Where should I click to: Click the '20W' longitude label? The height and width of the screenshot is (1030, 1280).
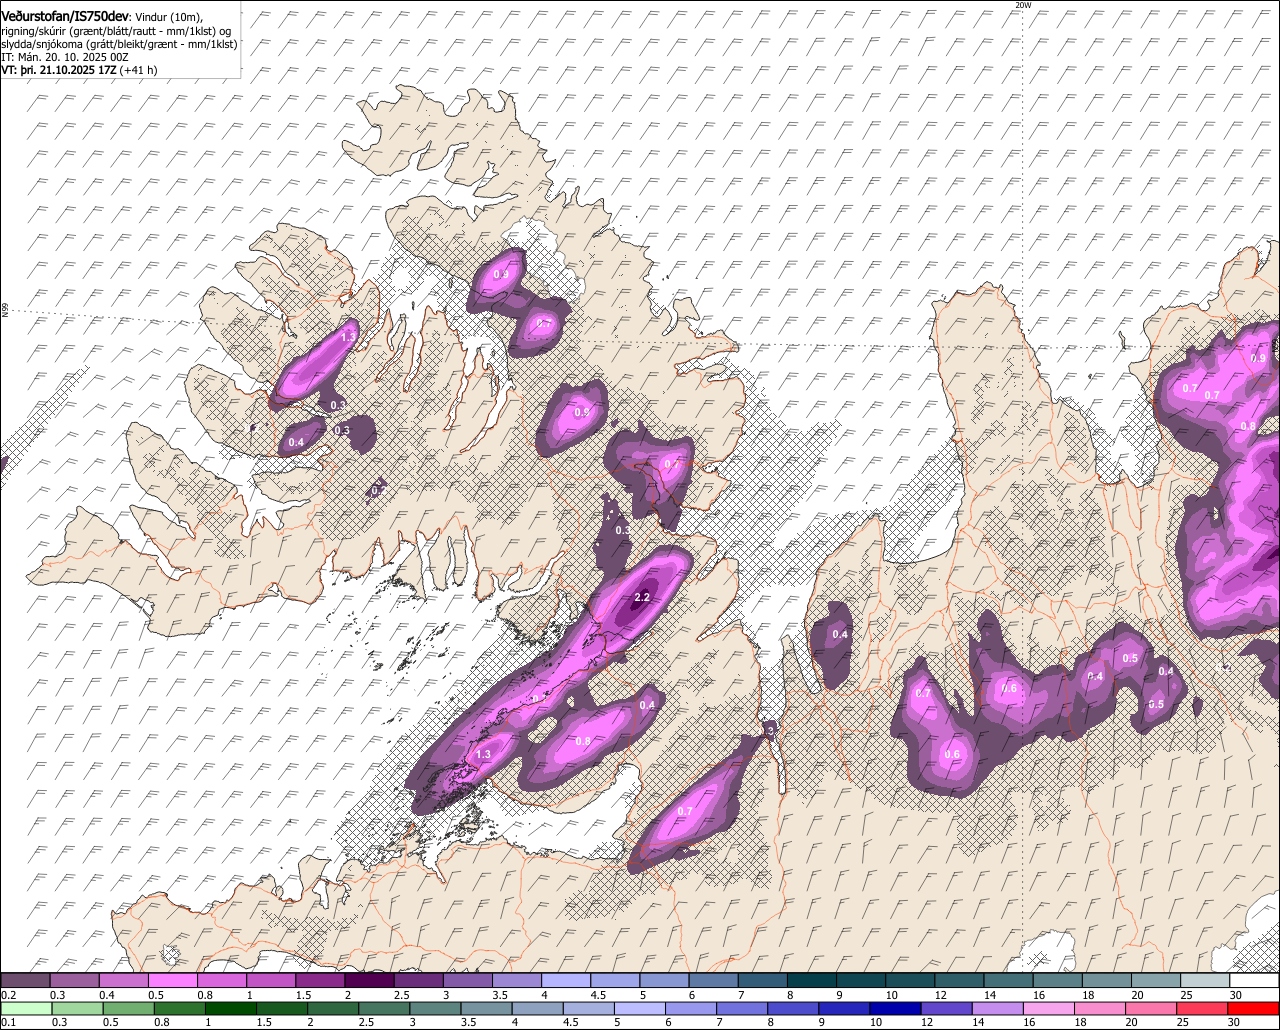tap(1022, 5)
